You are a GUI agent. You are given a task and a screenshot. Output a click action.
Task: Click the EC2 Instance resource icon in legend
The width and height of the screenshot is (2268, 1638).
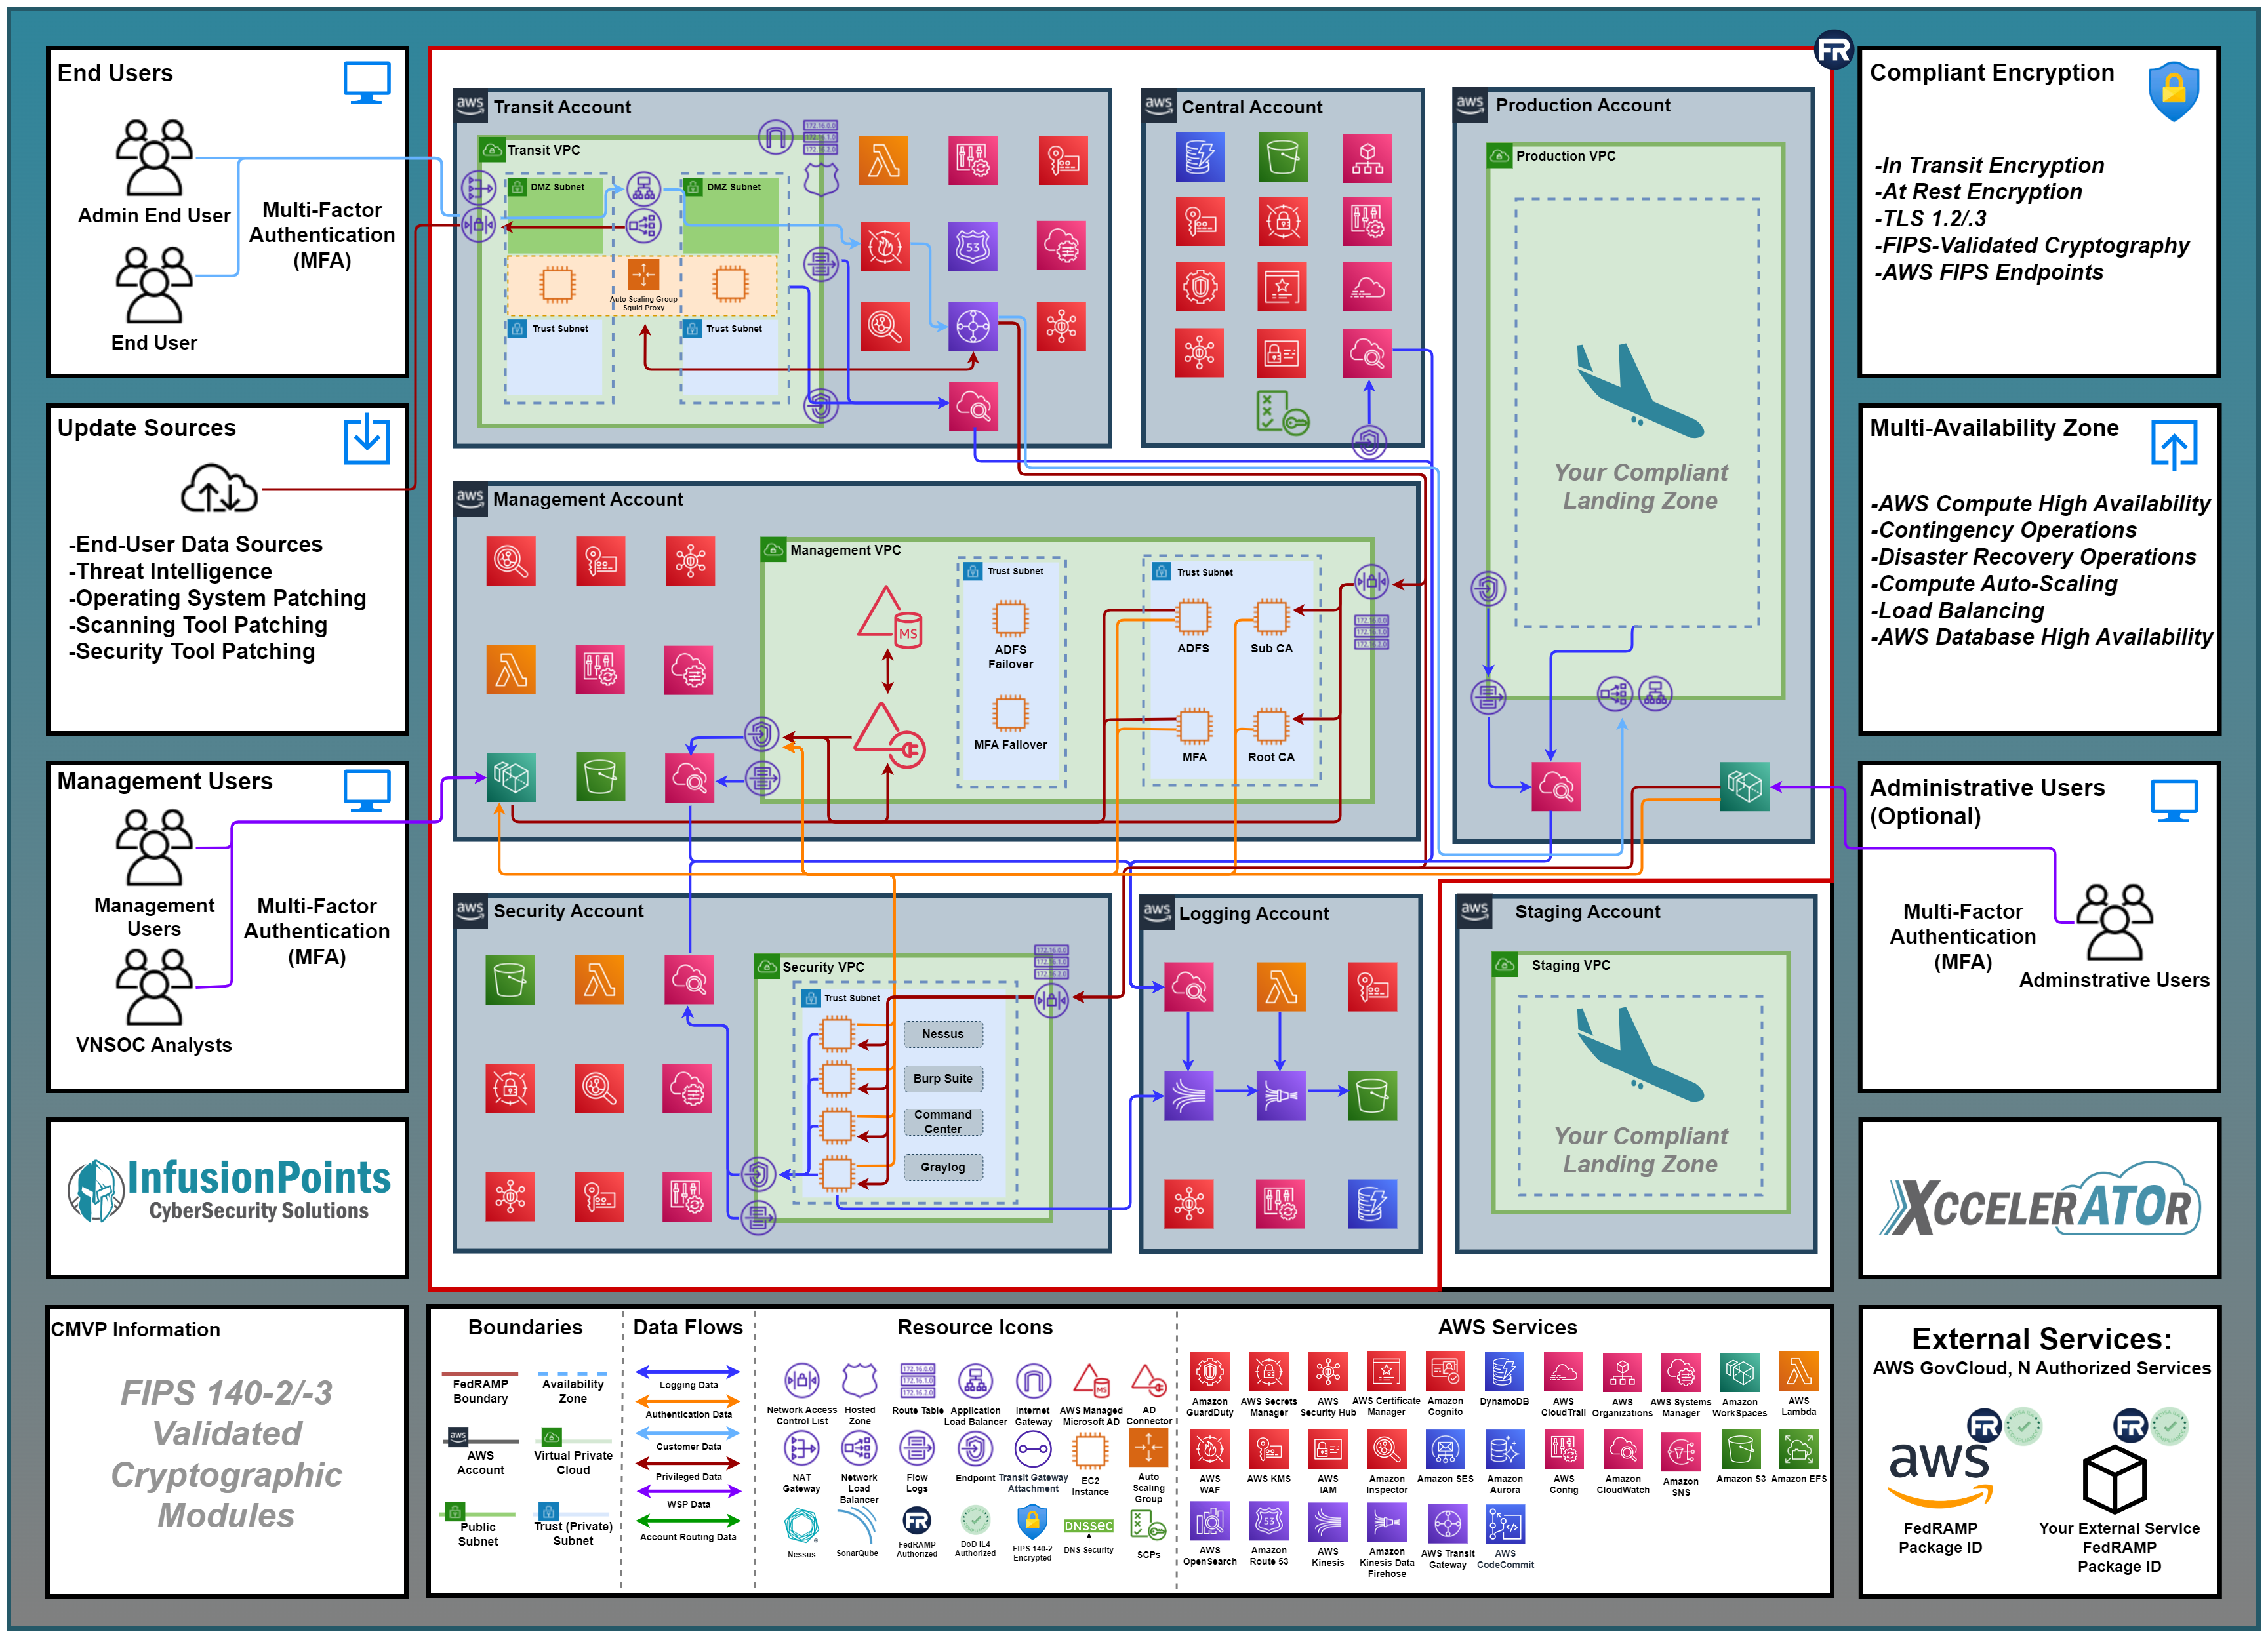tap(1090, 1451)
